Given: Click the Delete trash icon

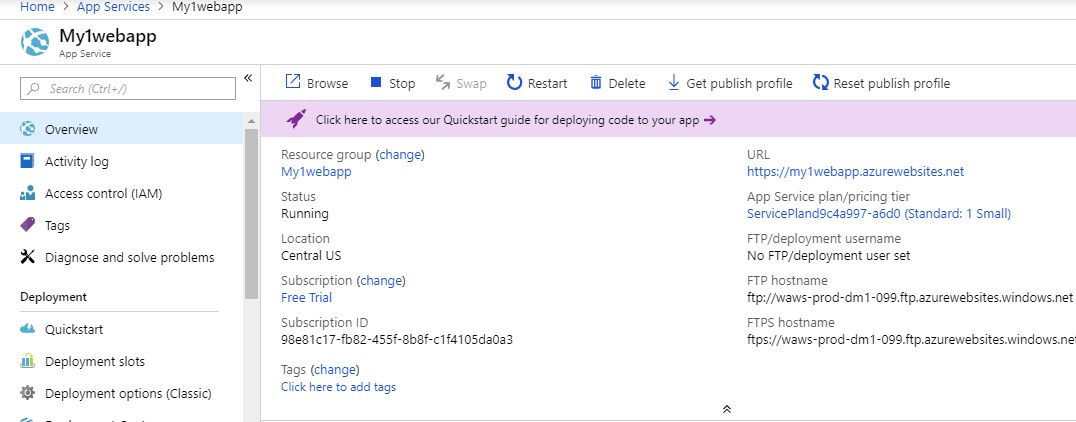Looking at the screenshot, I should [596, 83].
